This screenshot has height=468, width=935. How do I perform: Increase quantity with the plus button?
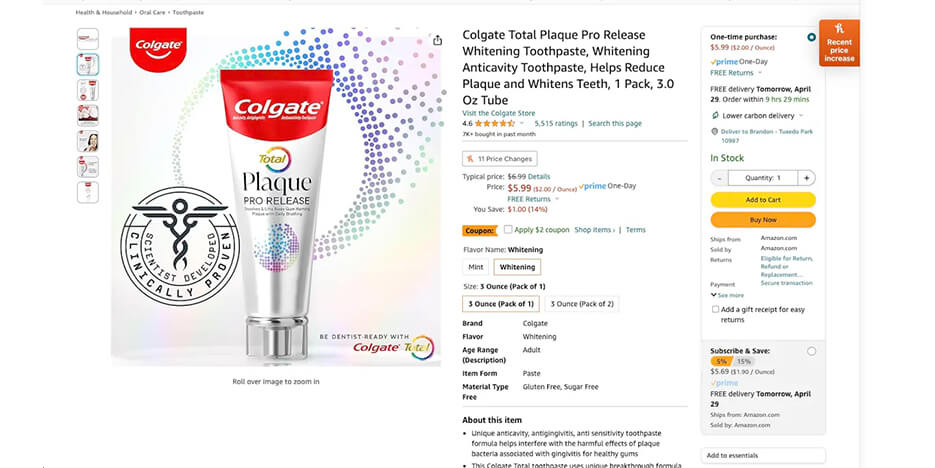click(806, 178)
